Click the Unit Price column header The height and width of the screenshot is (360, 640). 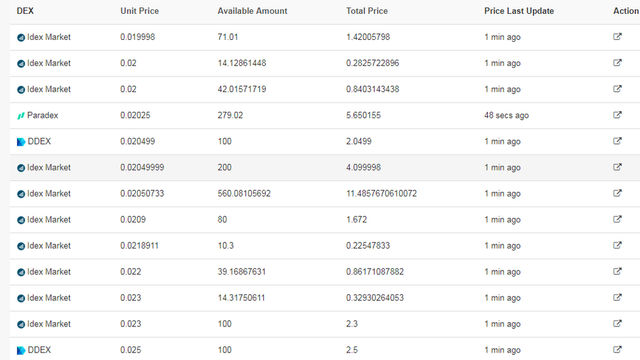139,11
